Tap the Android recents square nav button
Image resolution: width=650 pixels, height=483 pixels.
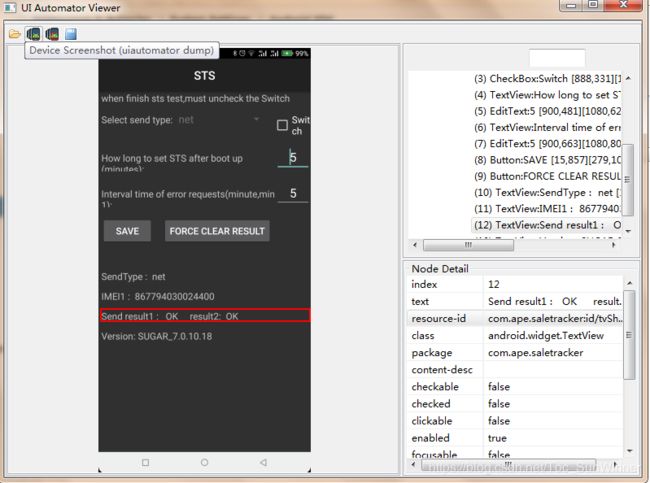[x=145, y=462]
